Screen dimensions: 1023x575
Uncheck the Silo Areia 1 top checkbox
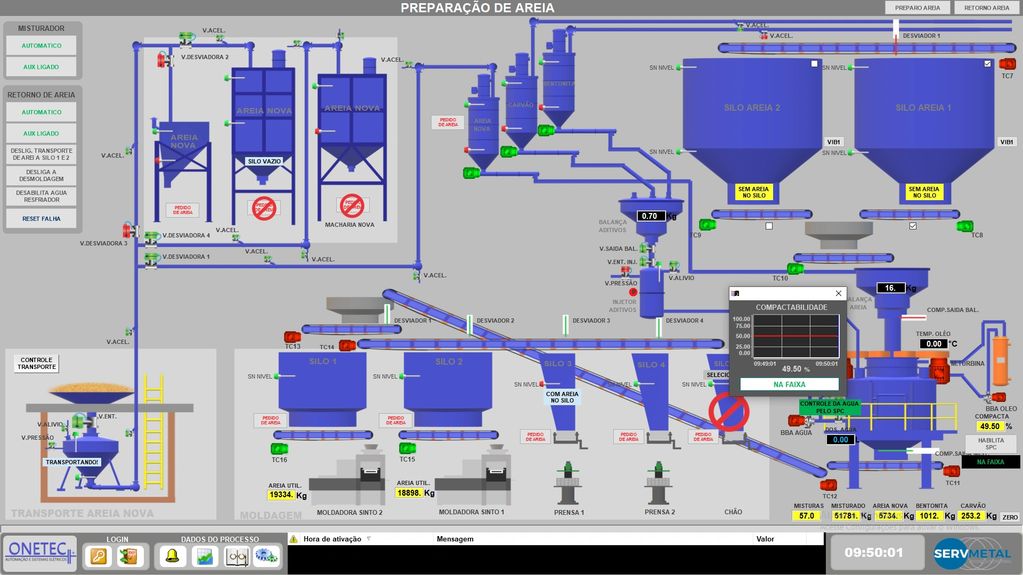pos(988,64)
